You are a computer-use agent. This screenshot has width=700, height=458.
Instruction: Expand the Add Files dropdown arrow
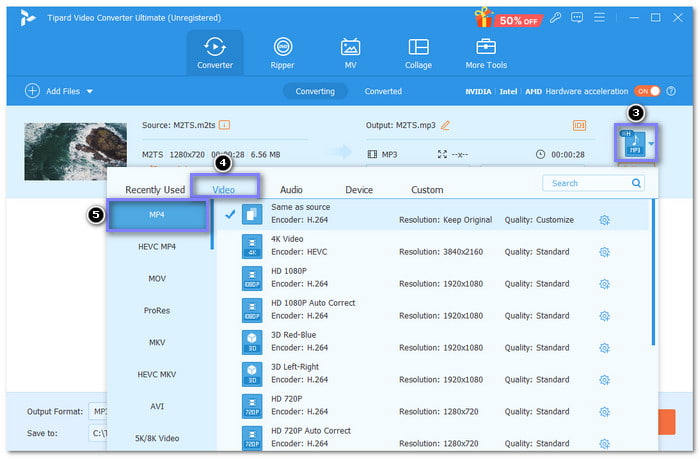(x=90, y=92)
